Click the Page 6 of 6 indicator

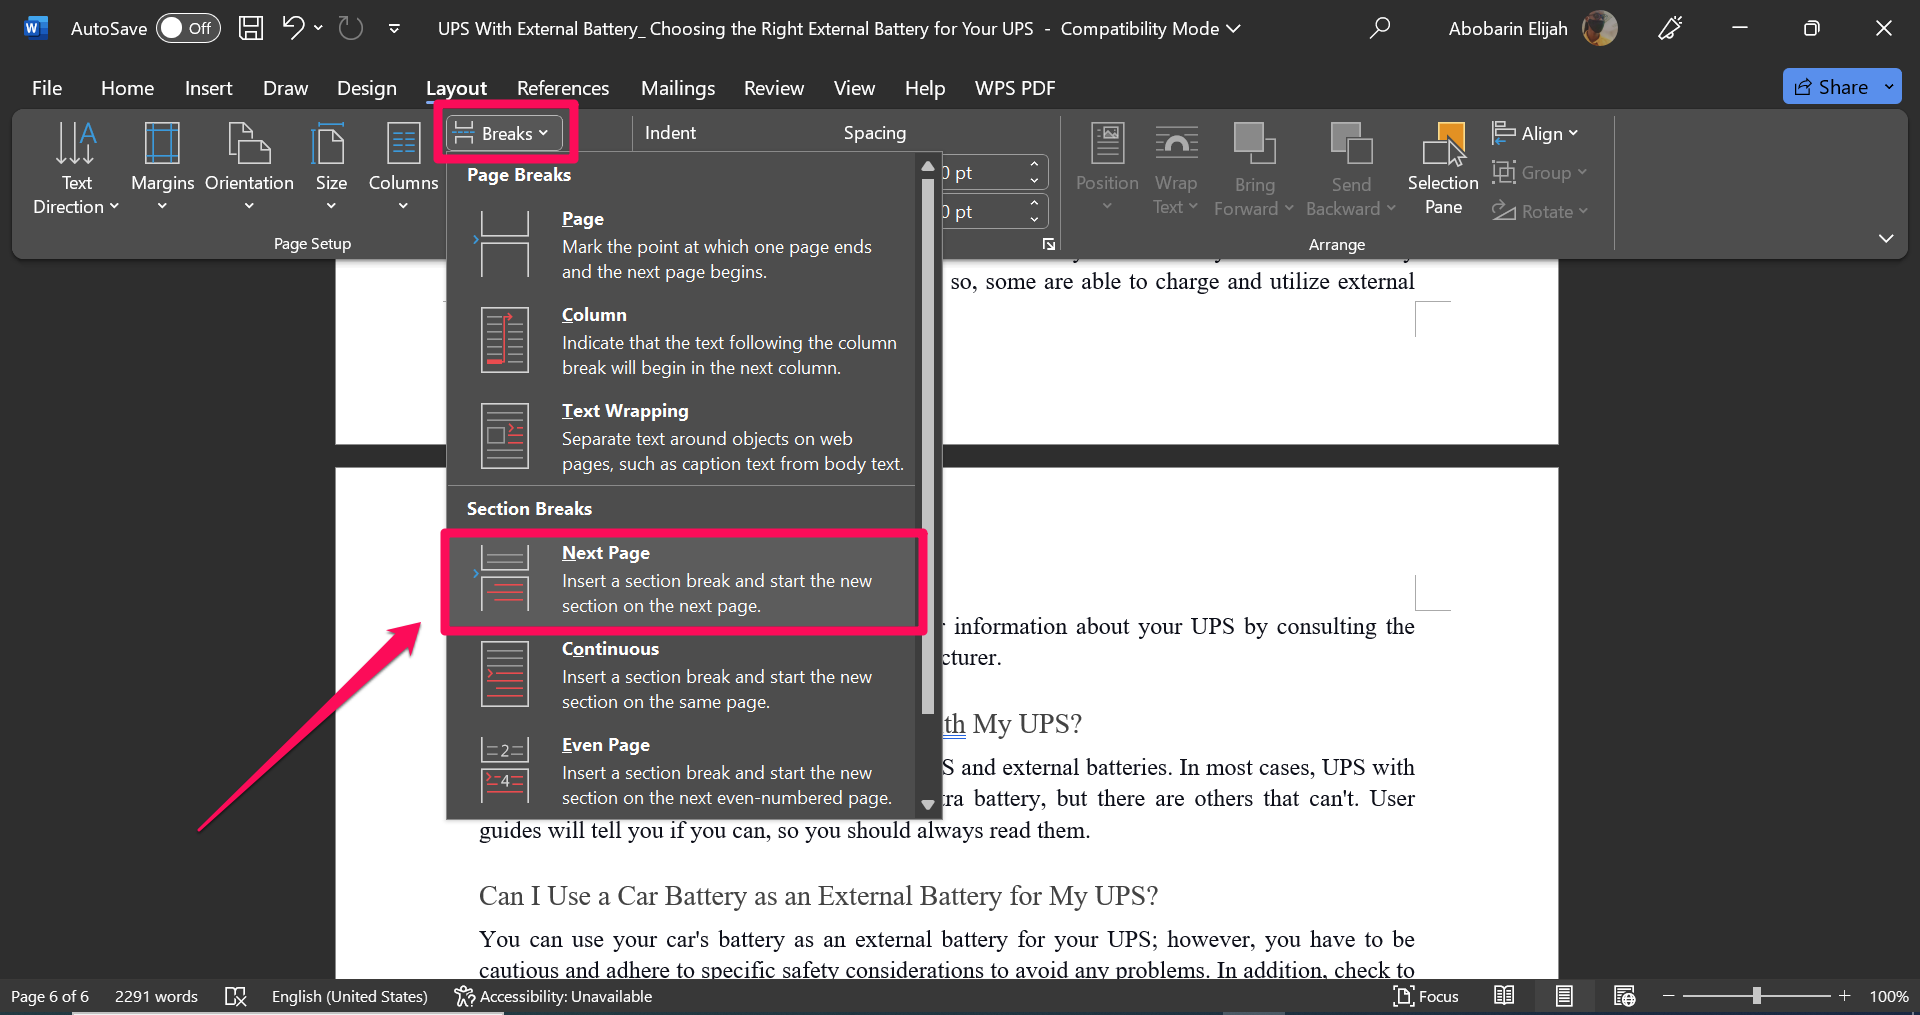(x=50, y=996)
